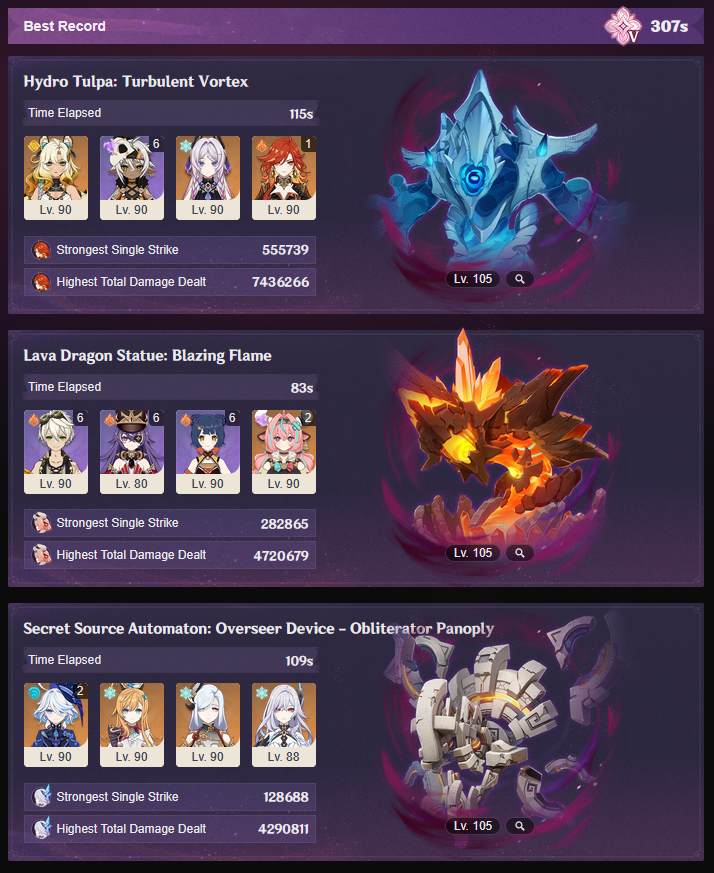Image resolution: width=714 pixels, height=873 pixels.
Task: Select the Lv. 88 silver-haired Cryo character
Action: pos(283,725)
